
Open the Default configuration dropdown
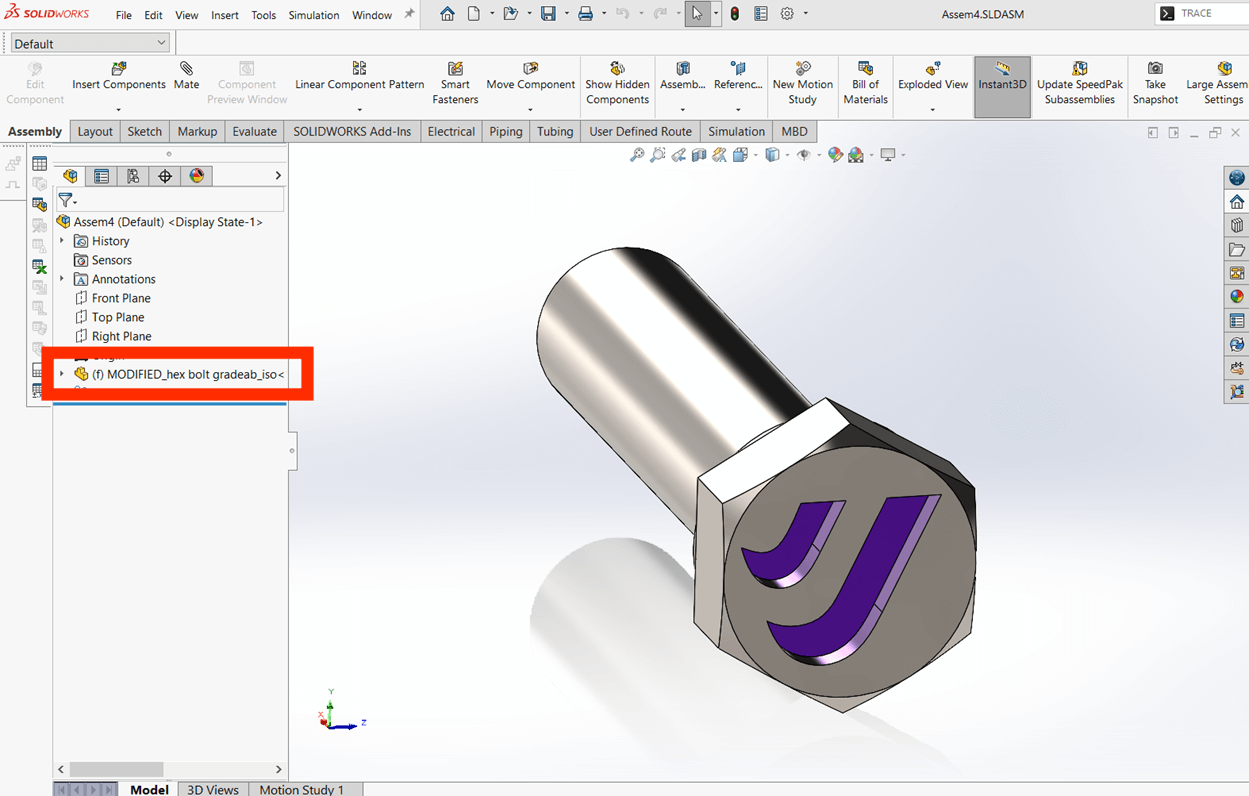(x=90, y=44)
